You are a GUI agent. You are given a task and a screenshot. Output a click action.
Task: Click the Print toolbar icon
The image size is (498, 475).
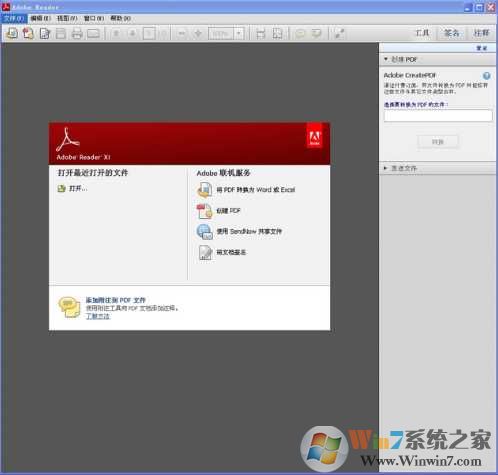point(77,33)
